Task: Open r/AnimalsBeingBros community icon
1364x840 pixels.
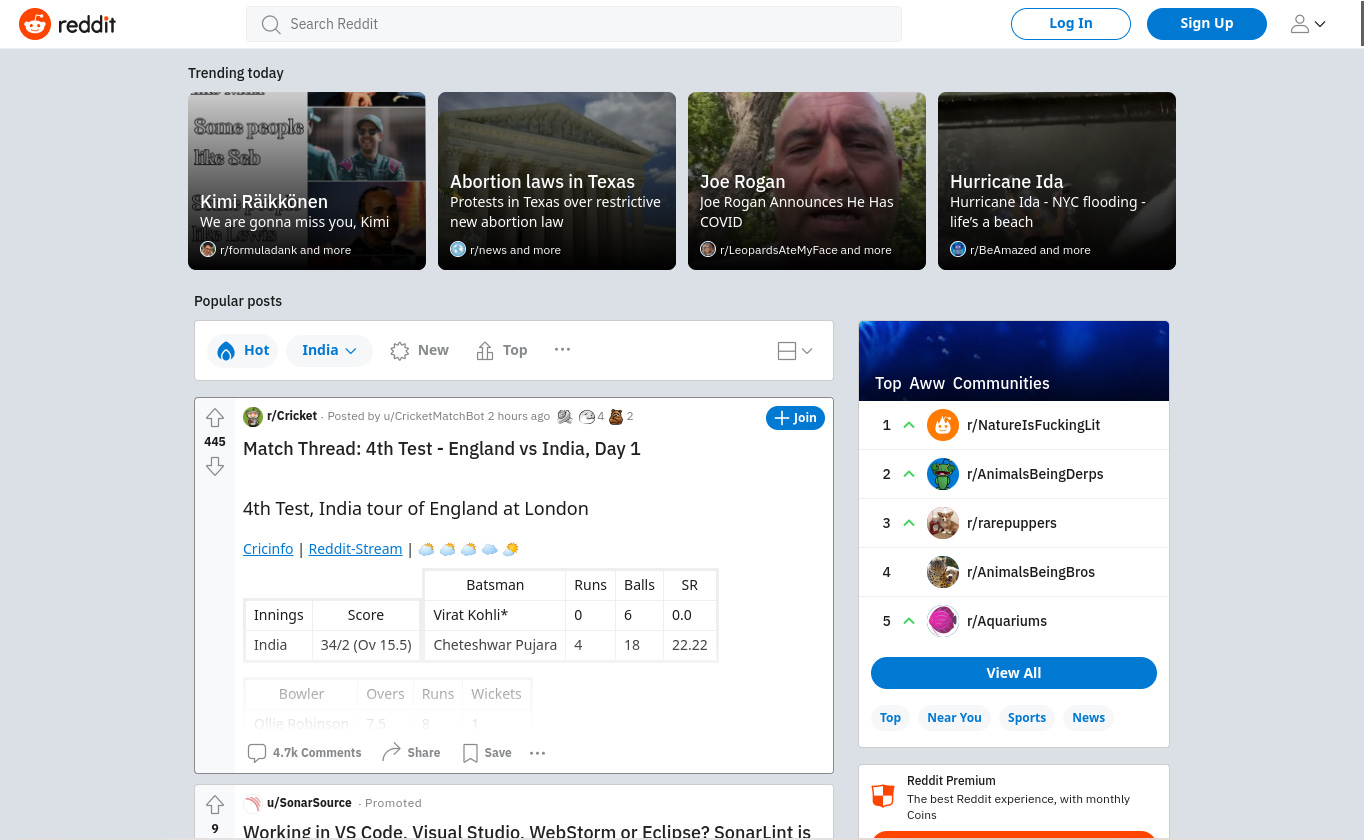Action: [943, 572]
